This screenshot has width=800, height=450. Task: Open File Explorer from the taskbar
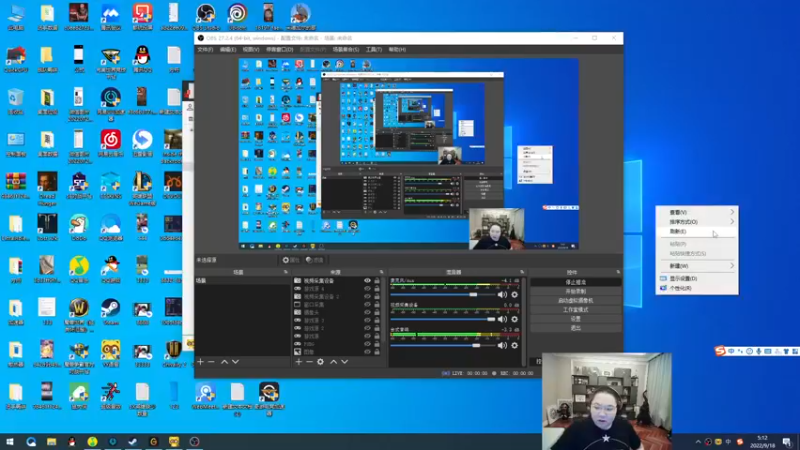click(52, 441)
